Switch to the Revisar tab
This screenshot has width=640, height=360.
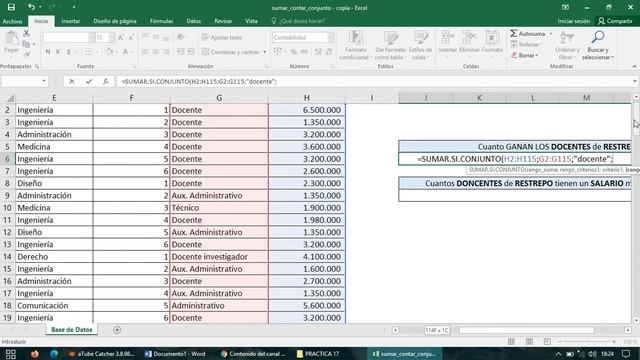coord(223,21)
